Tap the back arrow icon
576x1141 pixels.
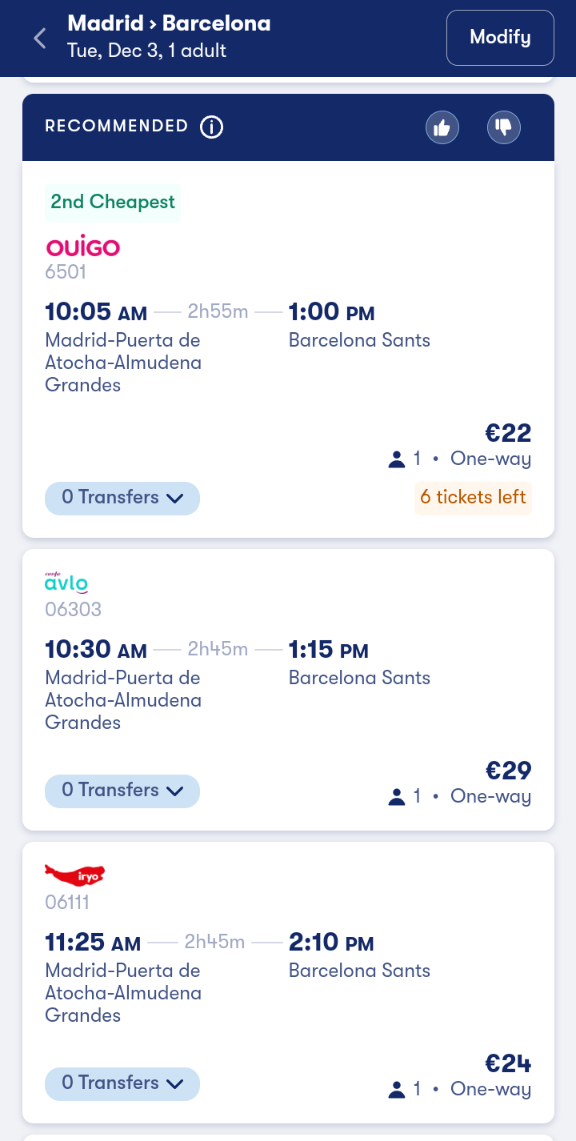[40, 39]
